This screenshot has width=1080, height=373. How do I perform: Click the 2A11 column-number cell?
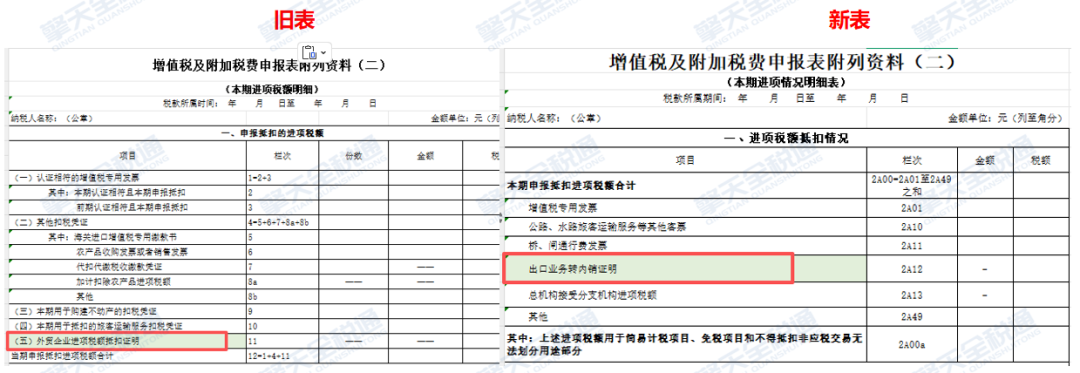tap(913, 246)
